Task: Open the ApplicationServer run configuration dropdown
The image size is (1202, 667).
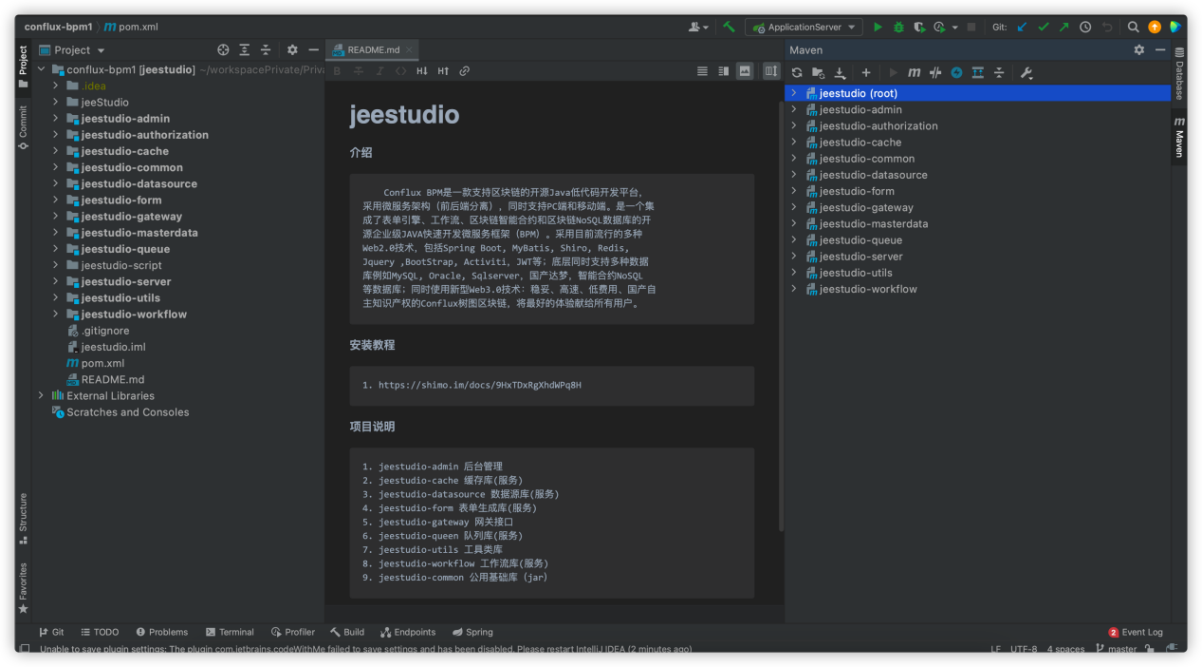Action: pos(803,27)
